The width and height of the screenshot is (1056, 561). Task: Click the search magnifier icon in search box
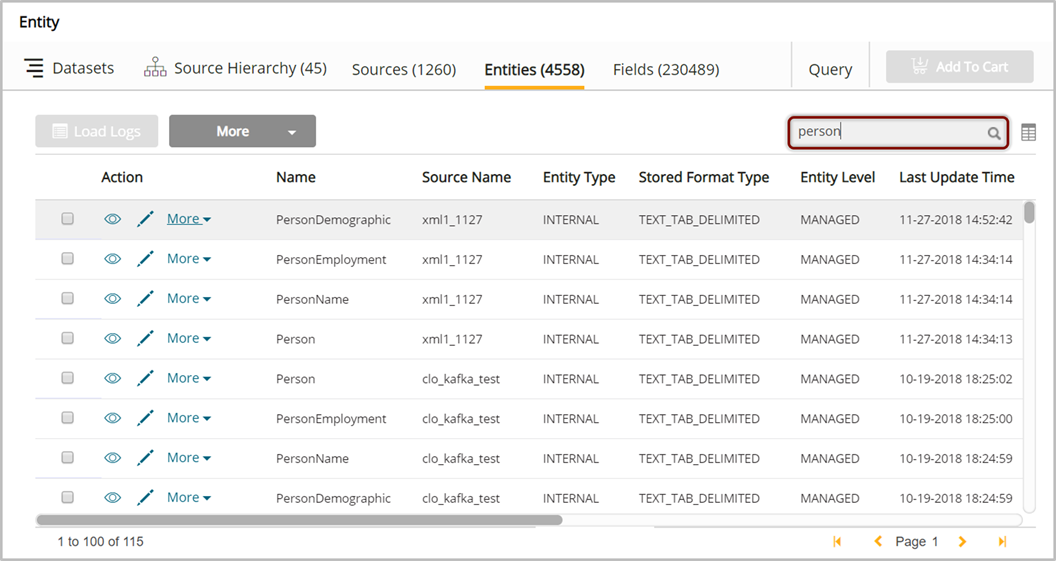point(994,133)
